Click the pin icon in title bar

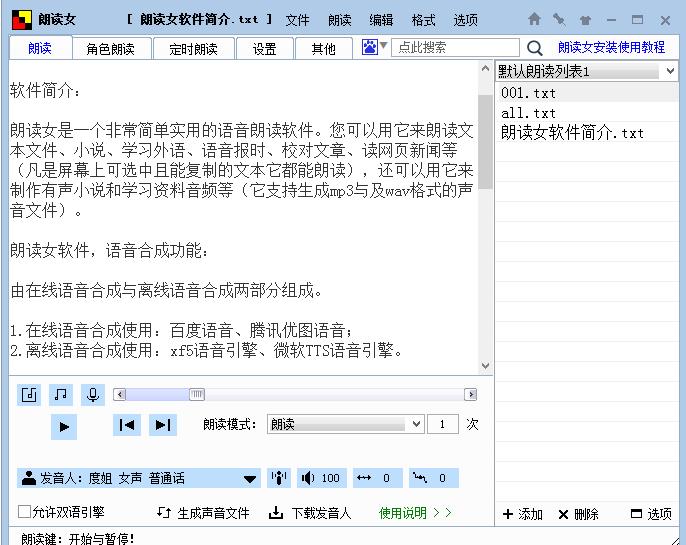pyautogui.click(x=560, y=19)
